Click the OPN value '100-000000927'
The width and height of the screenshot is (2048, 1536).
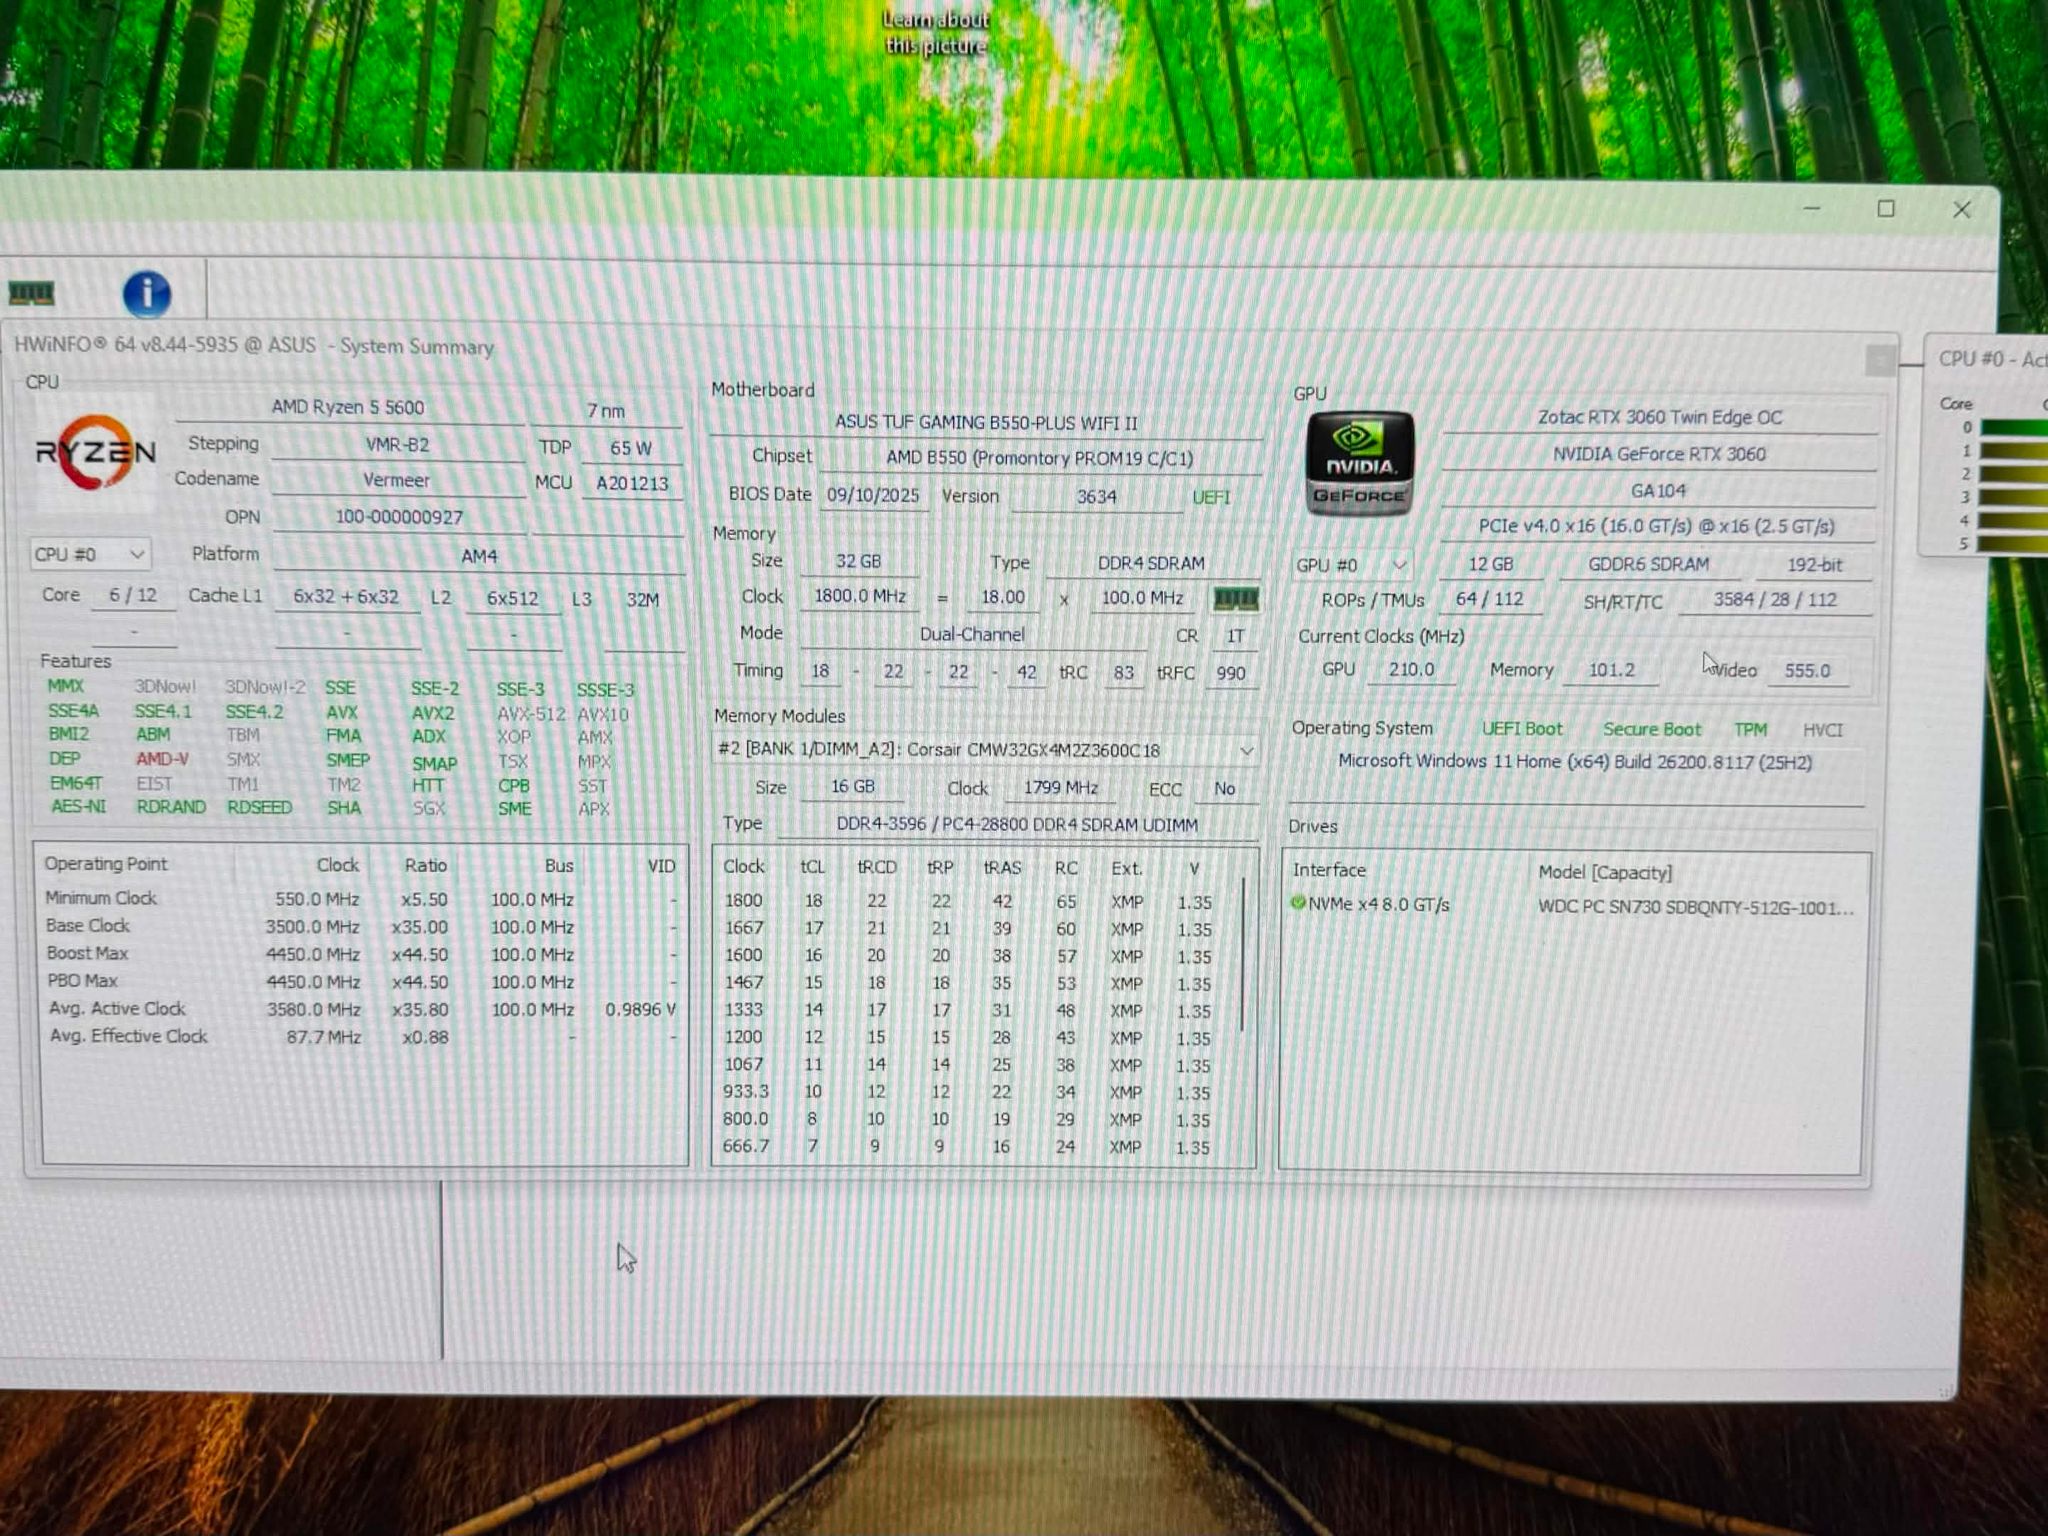(399, 517)
